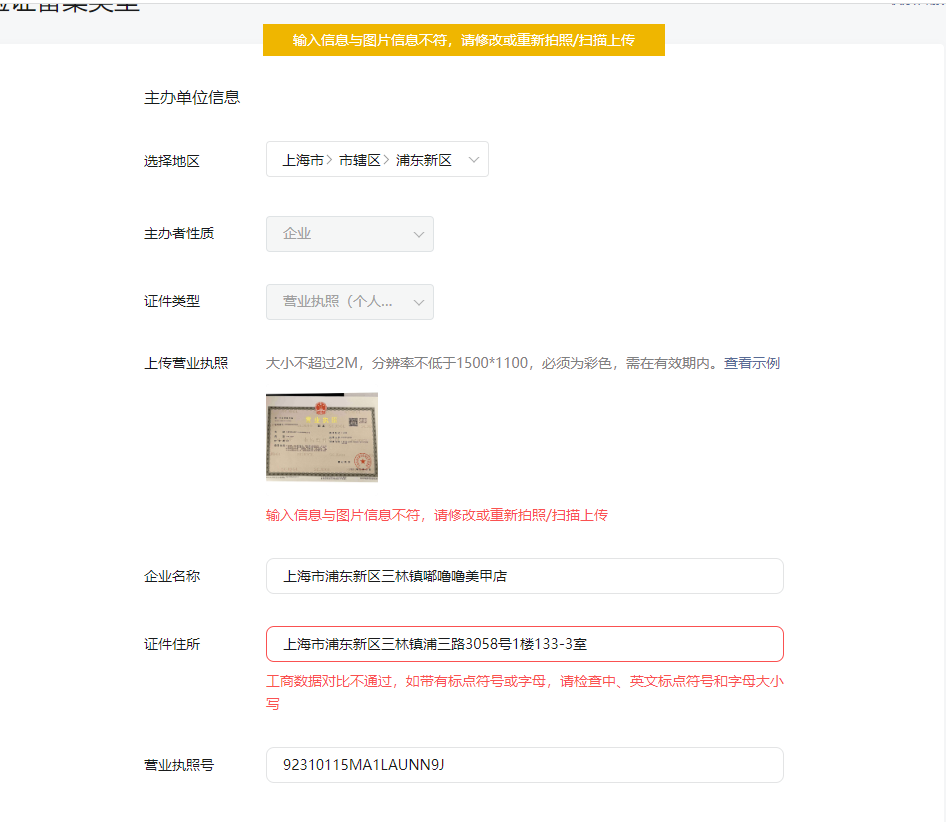Image resolution: width=946 pixels, height=822 pixels.
Task: Focus the 营业执照号 input field
Action: (x=525, y=765)
